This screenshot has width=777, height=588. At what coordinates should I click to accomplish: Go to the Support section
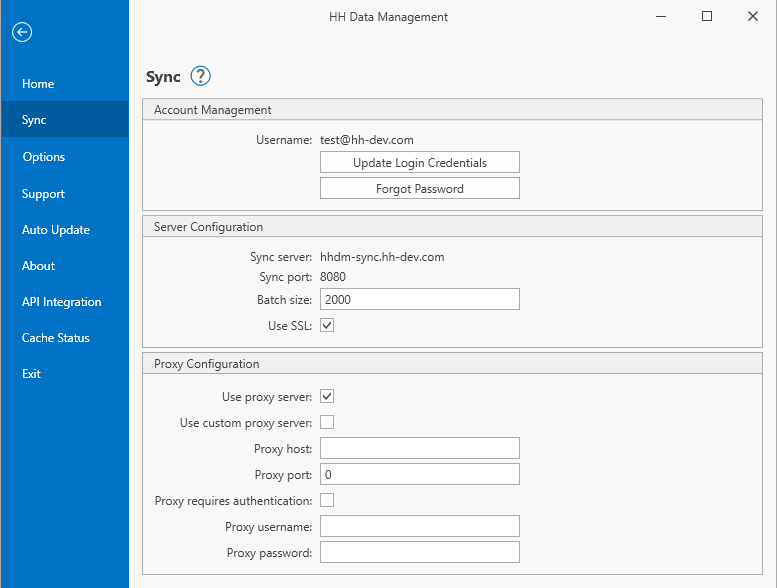click(43, 194)
